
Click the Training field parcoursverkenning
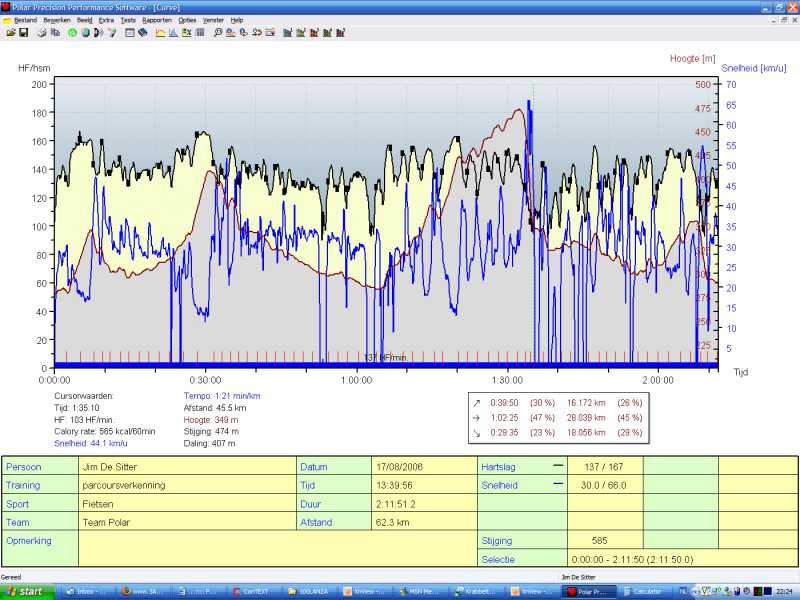tap(187, 485)
